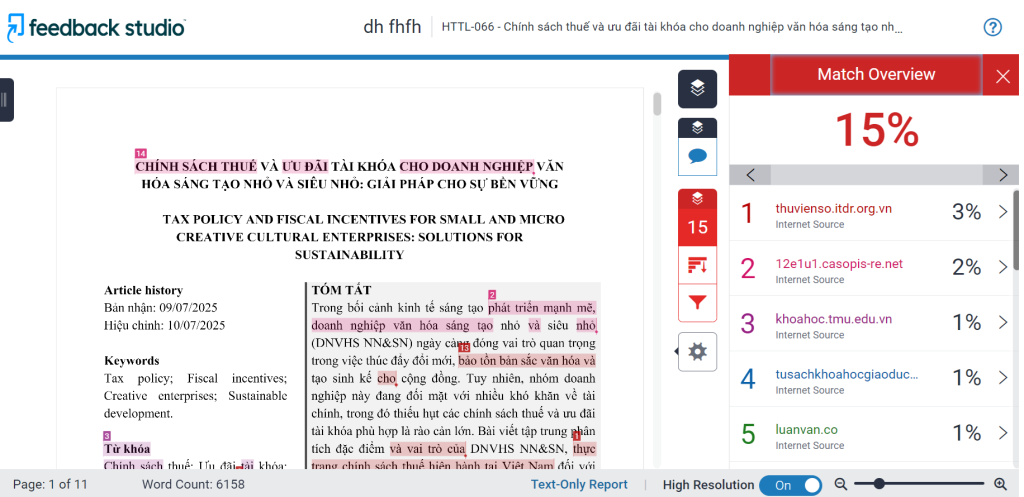Viewport: 1024px width, 497px height.
Task: Click the 2% match percentage
Action: point(967,267)
